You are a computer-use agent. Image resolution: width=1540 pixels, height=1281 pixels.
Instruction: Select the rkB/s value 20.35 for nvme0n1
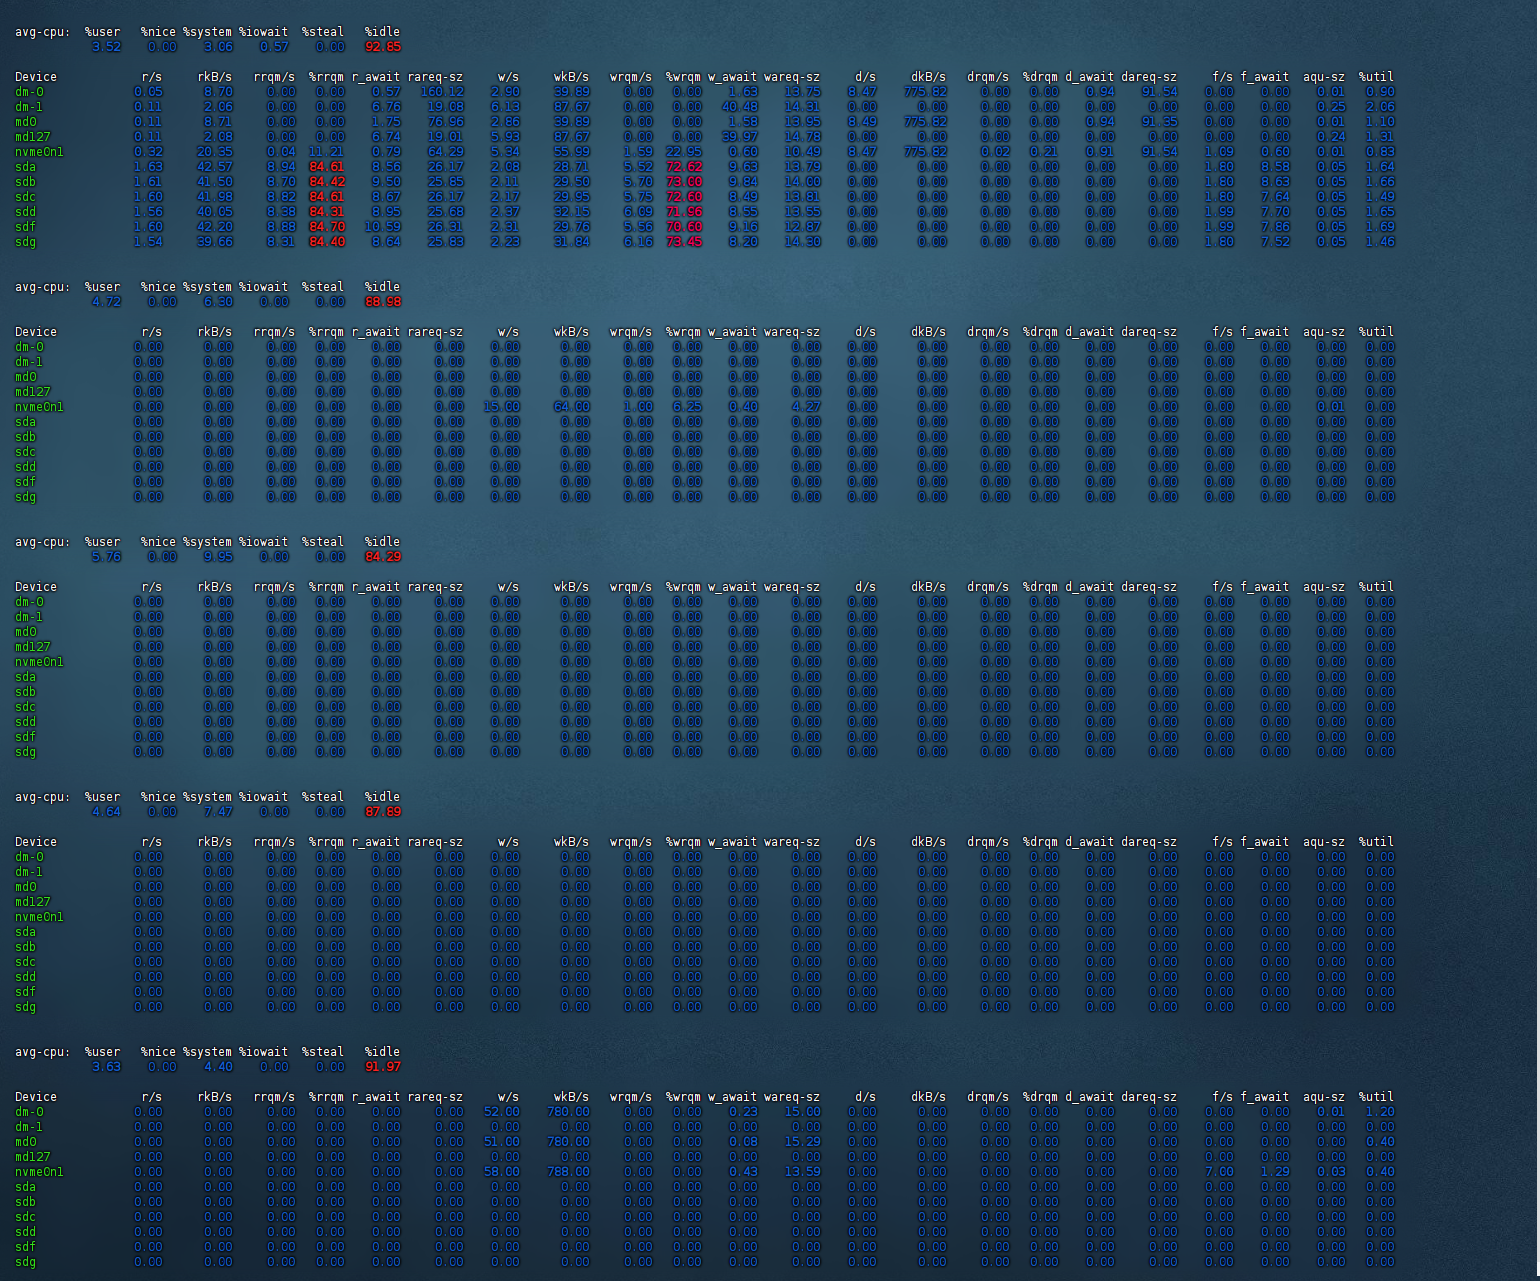pos(215,152)
